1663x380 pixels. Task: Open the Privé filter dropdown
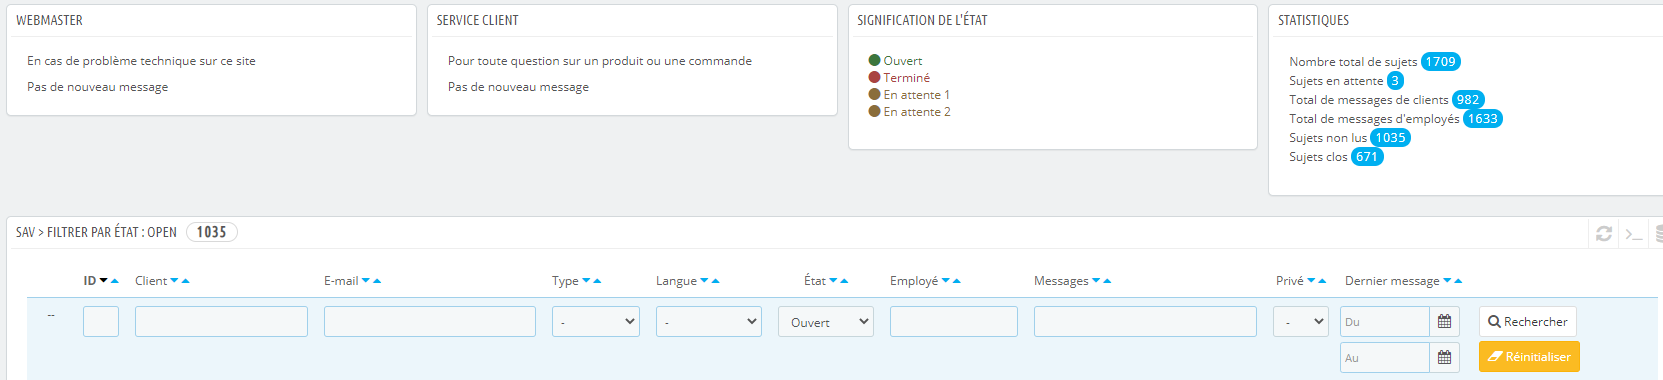pos(1301,321)
